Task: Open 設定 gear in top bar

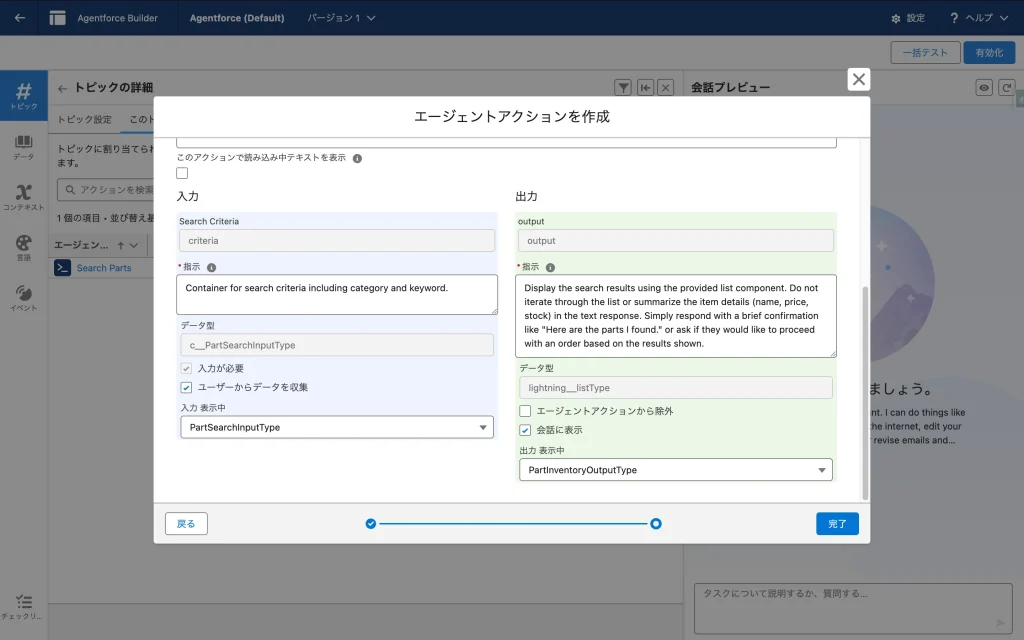Action: click(x=907, y=18)
